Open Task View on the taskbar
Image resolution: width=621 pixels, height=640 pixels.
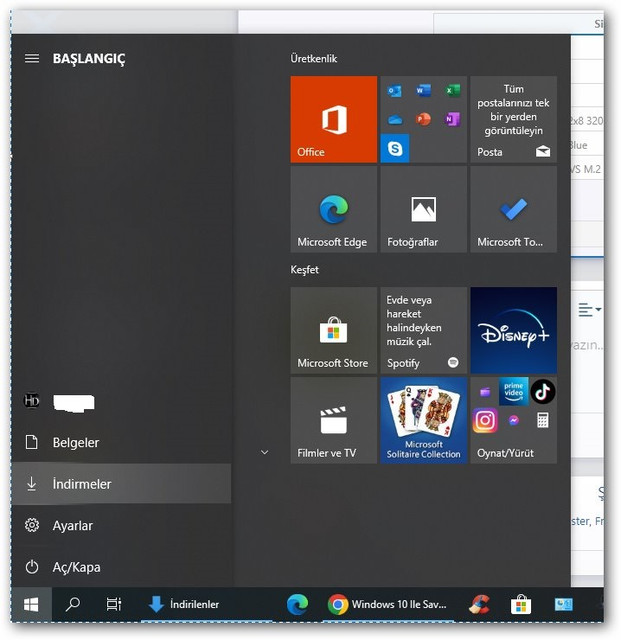click(x=114, y=604)
